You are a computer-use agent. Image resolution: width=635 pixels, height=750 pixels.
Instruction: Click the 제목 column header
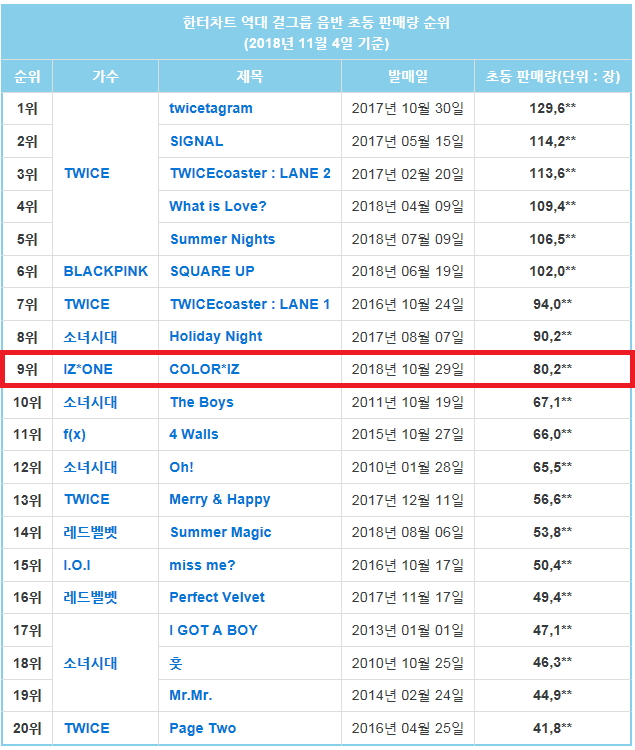[250, 76]
